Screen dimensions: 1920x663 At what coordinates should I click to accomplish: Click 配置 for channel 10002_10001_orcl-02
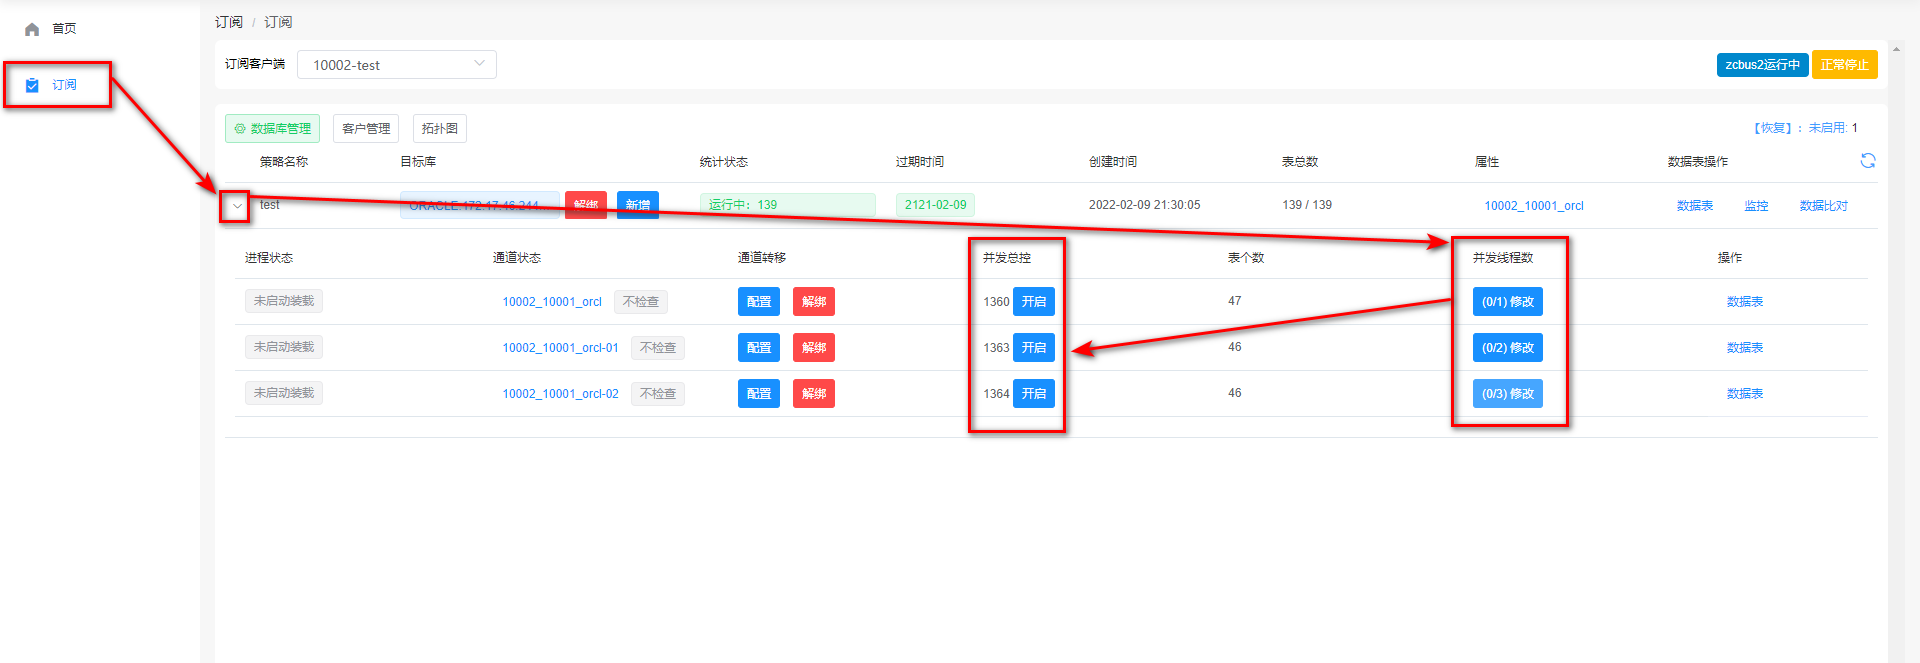click(x=758, y=394)
